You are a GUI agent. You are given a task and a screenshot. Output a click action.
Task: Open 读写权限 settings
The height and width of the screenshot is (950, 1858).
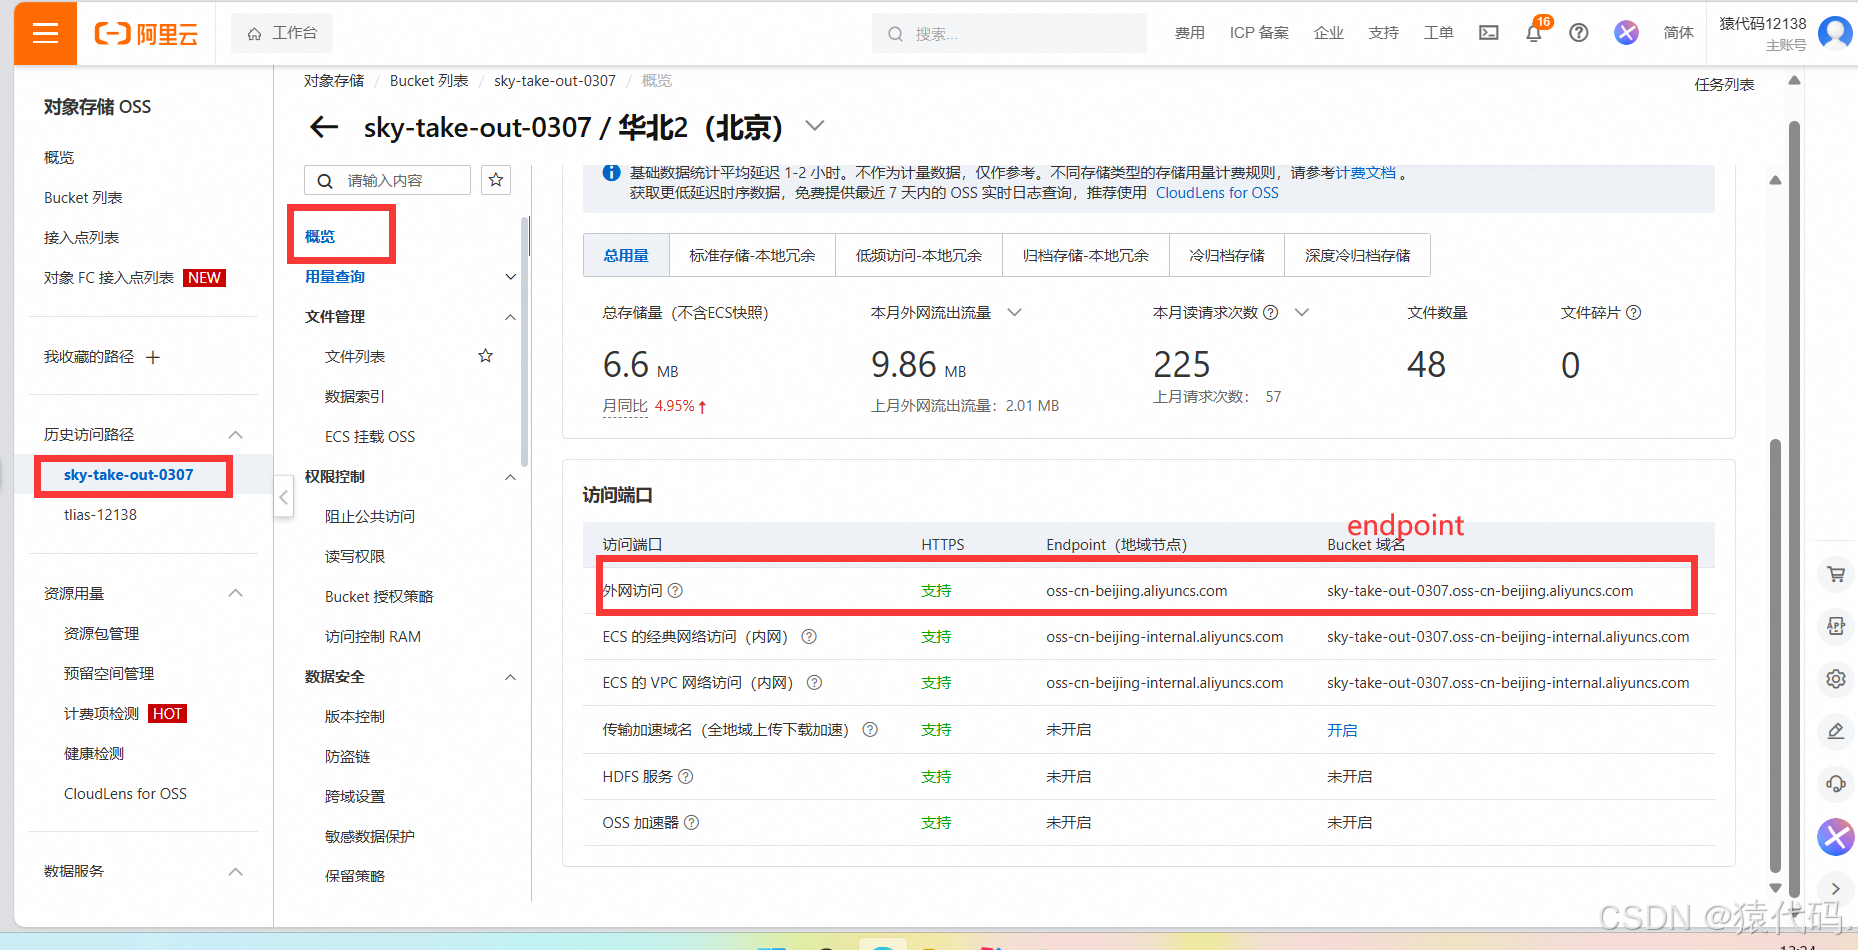coord(355,557)
